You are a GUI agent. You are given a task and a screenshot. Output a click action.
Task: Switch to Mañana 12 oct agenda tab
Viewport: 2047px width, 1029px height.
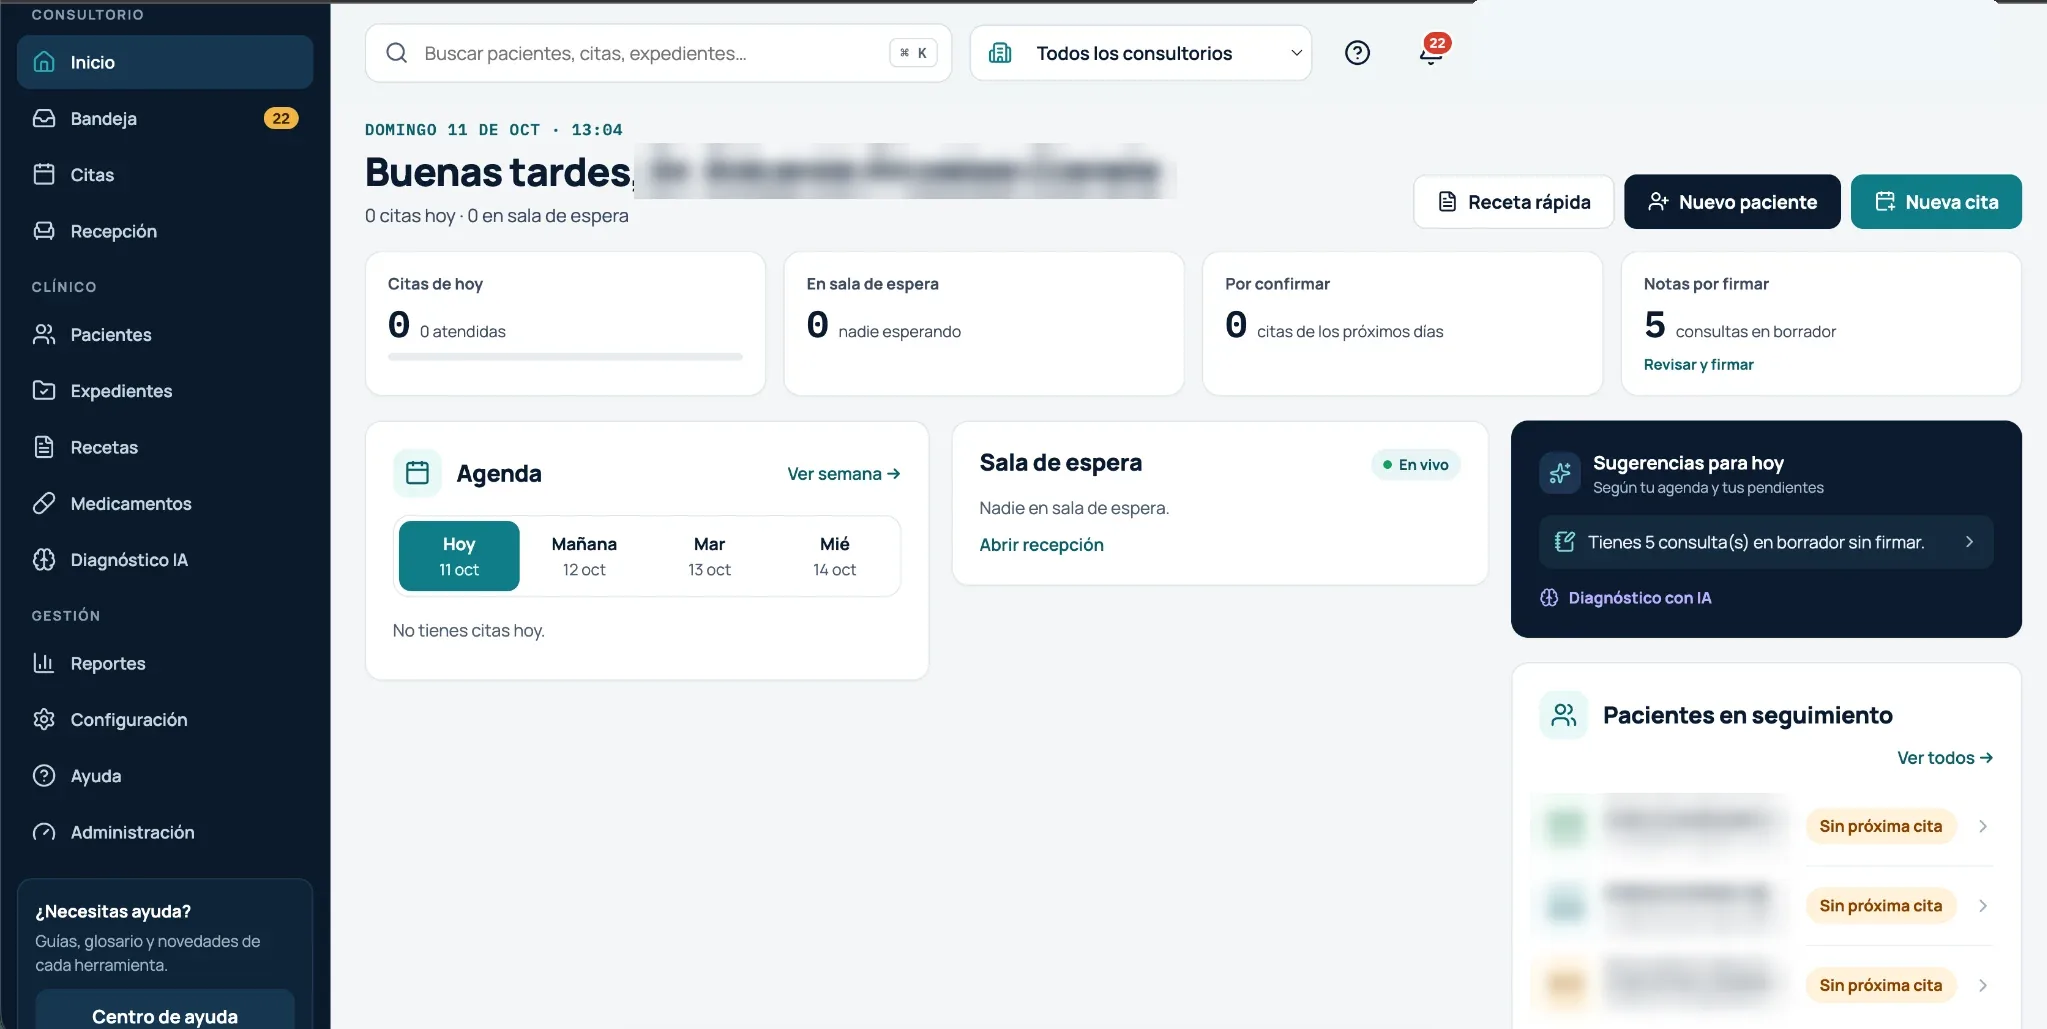pos(584,556)
